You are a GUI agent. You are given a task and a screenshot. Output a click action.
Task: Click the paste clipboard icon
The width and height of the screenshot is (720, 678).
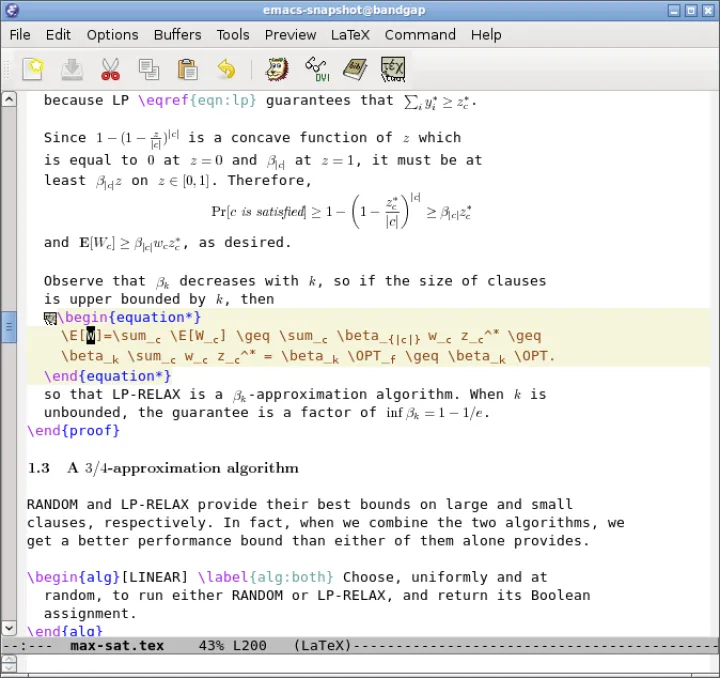coord(187,69)
